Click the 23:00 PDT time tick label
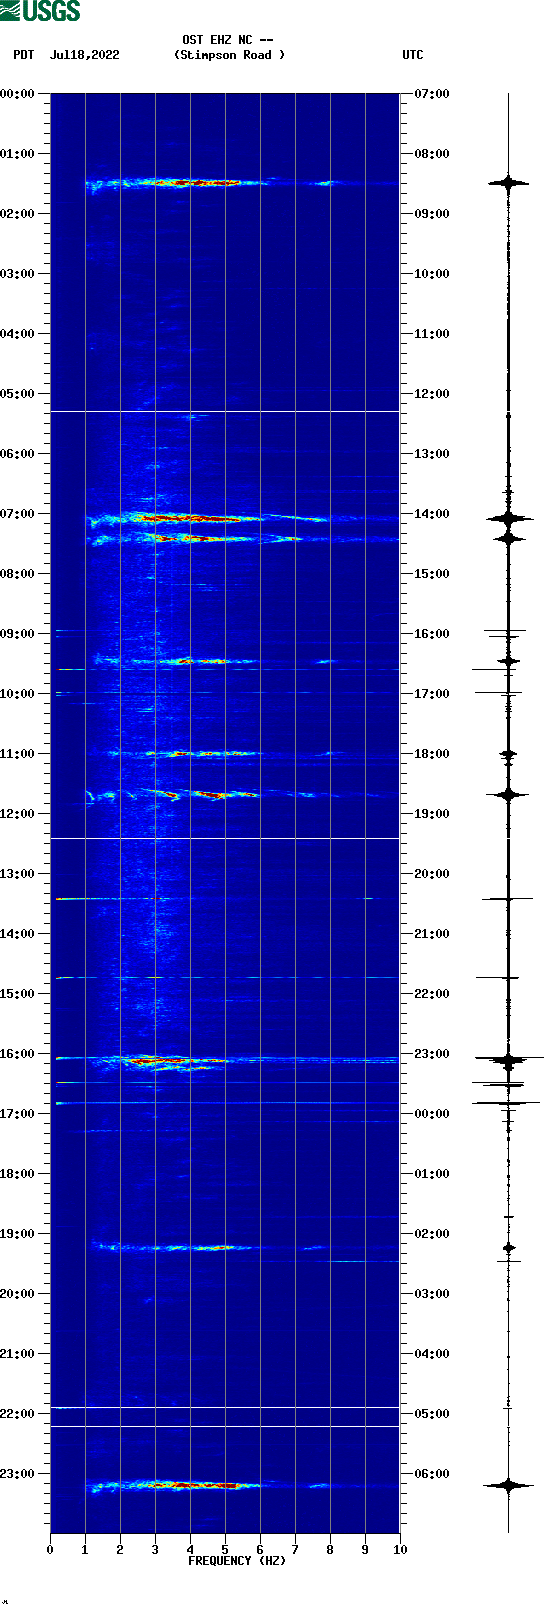The height and width of the screenshot is (1613, 552). [17, 1474]
